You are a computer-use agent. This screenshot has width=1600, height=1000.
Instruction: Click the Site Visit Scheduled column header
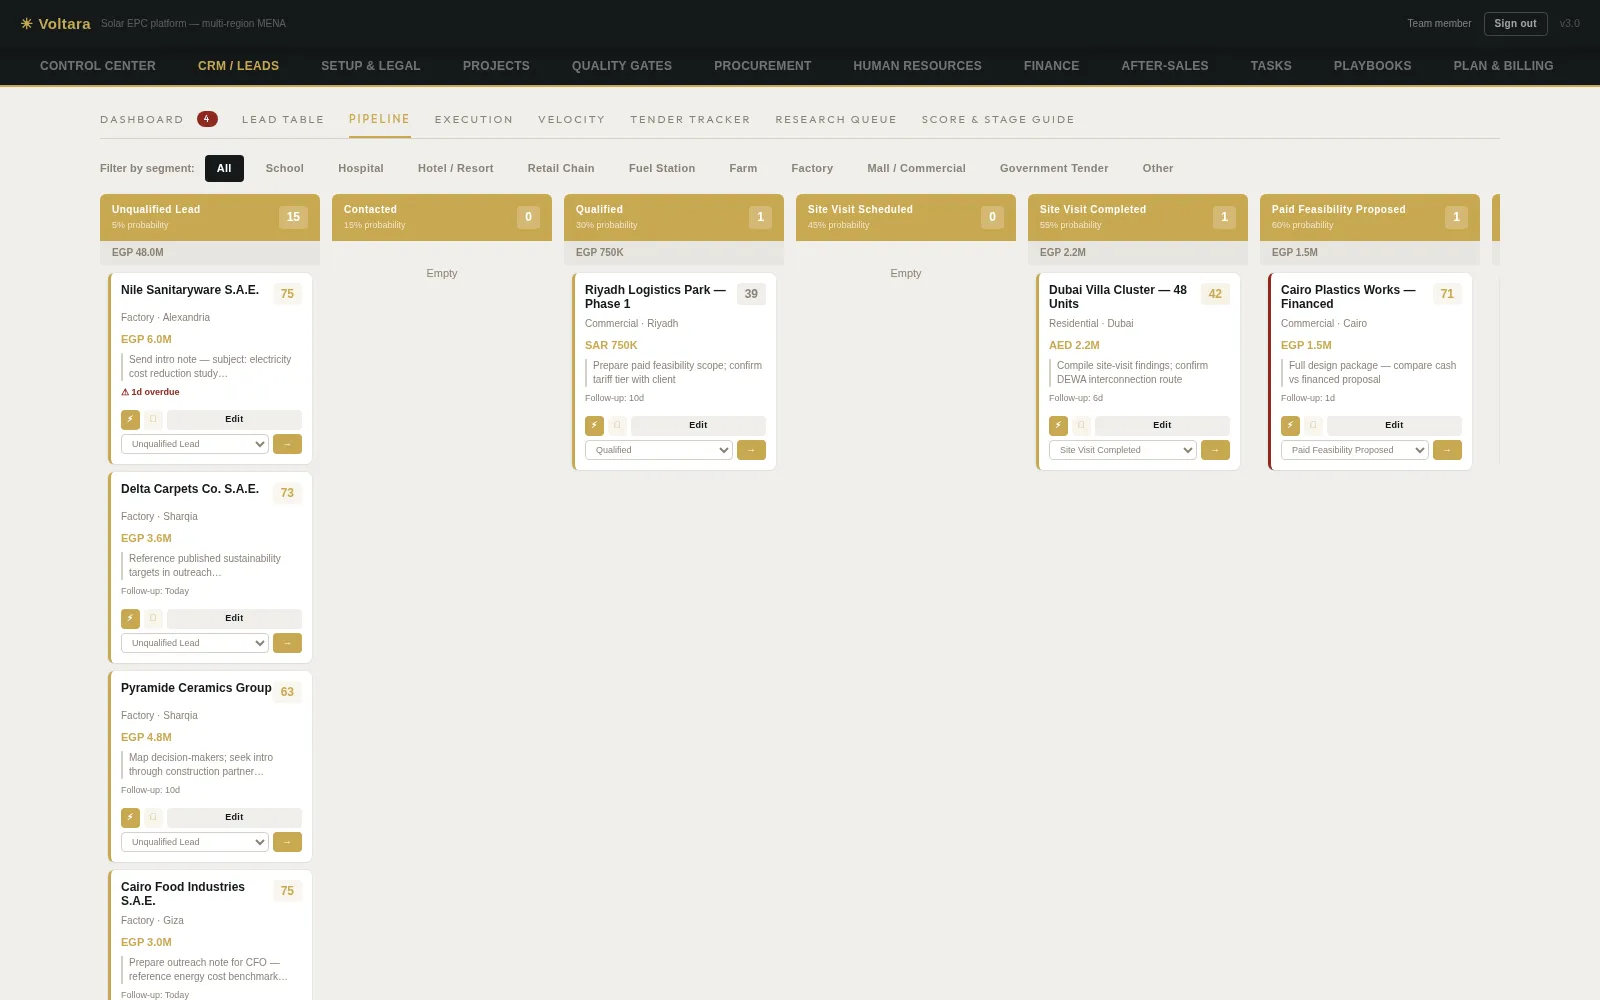click(x=906, y=217)
